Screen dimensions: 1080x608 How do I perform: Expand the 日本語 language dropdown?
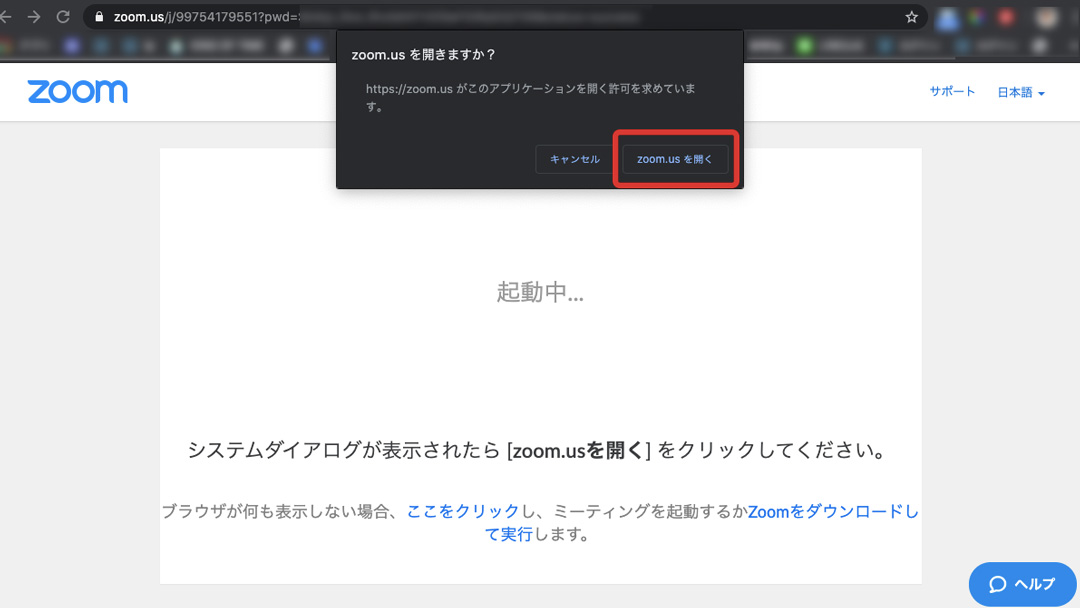(1021, 92)
